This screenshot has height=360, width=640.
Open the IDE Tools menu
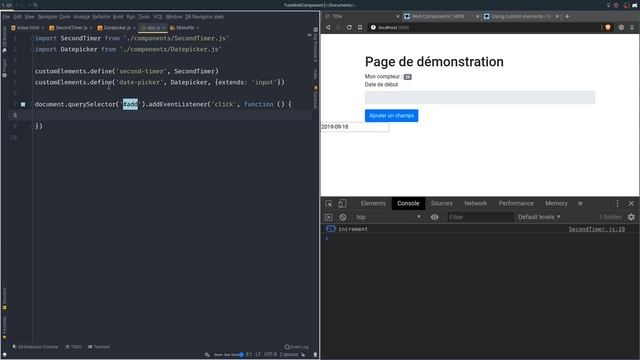[144, 17]
